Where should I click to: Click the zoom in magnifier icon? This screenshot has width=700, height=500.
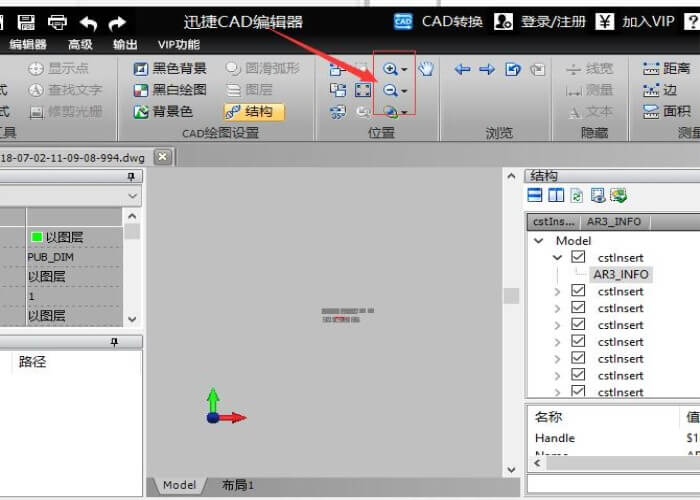[x=390, y=69]
